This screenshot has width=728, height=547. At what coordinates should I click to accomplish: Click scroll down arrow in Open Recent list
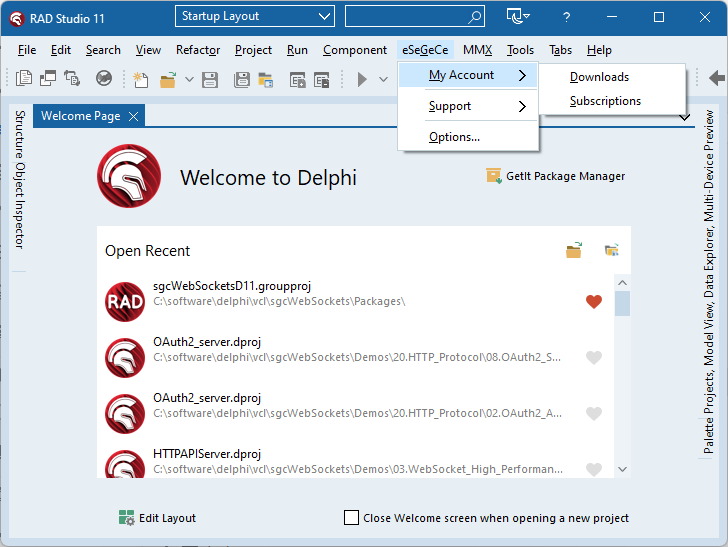(623, 469)
